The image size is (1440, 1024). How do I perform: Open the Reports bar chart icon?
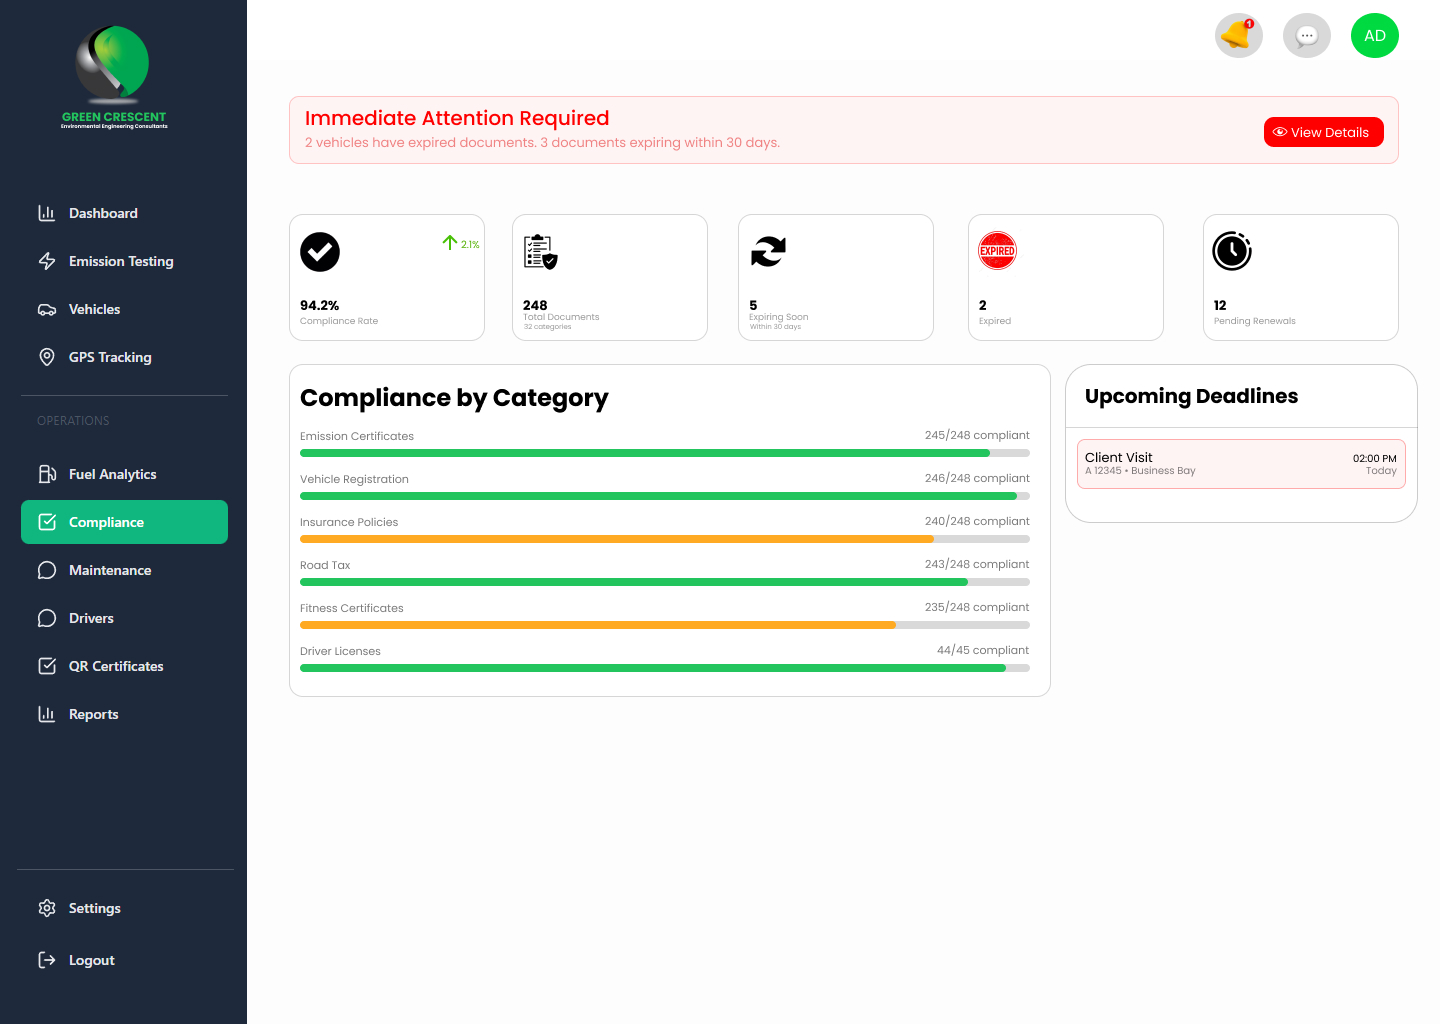[x=47, y=713]
